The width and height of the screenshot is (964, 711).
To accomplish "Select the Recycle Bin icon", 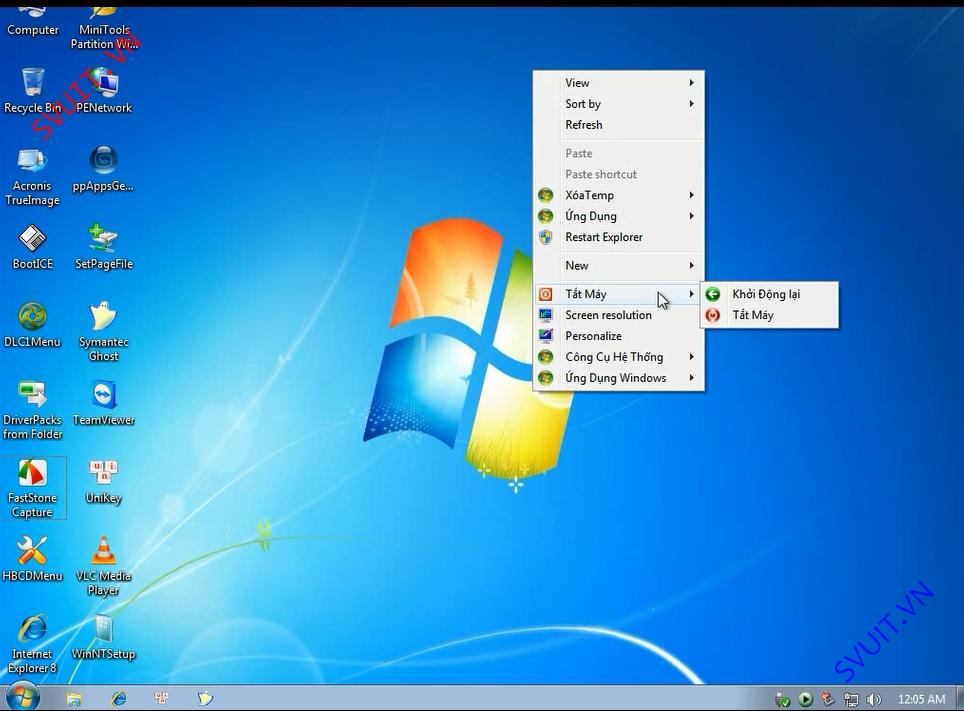I will [x=33, y=90].
